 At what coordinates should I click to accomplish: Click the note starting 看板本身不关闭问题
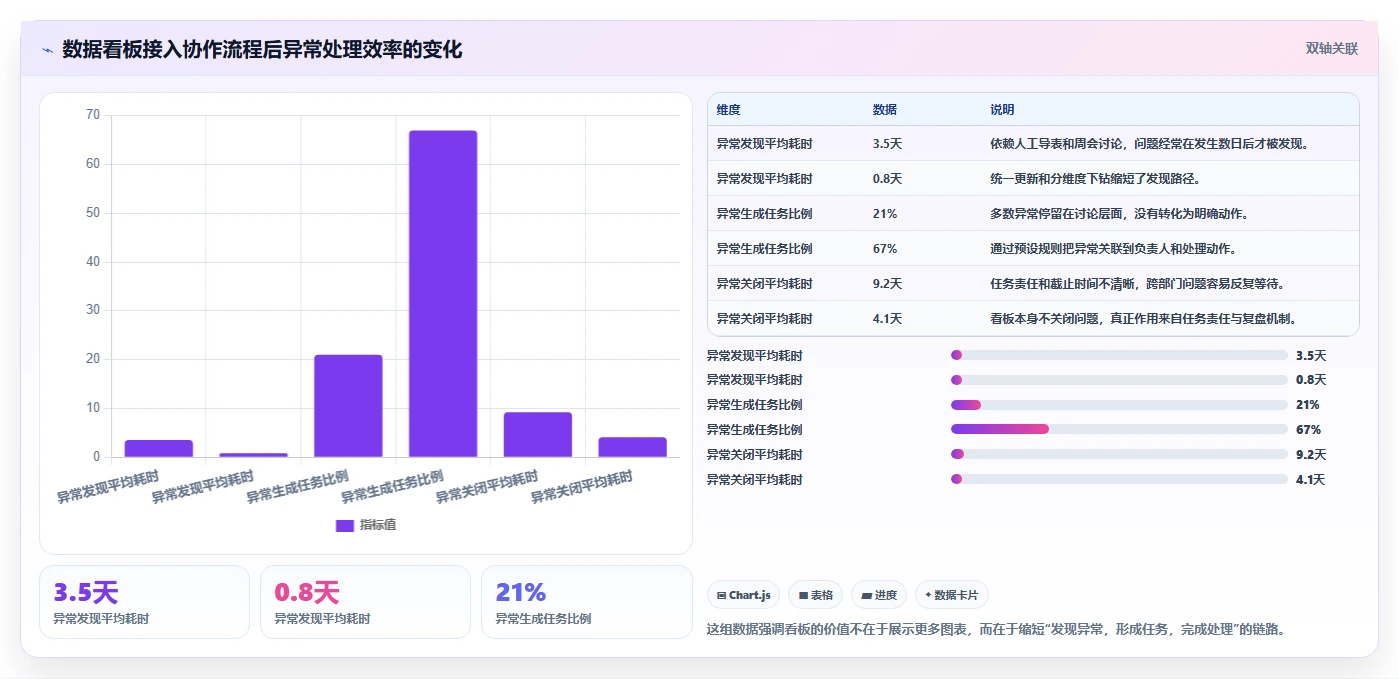pyautogui.click(x=1144, y=319)
